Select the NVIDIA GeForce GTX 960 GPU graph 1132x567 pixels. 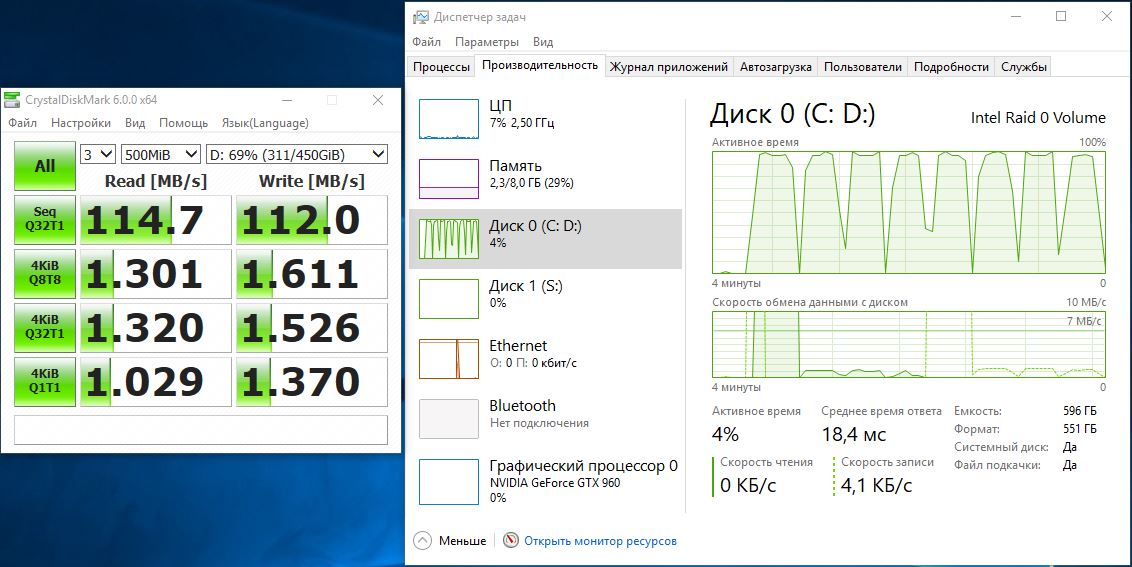pos(448,482)
